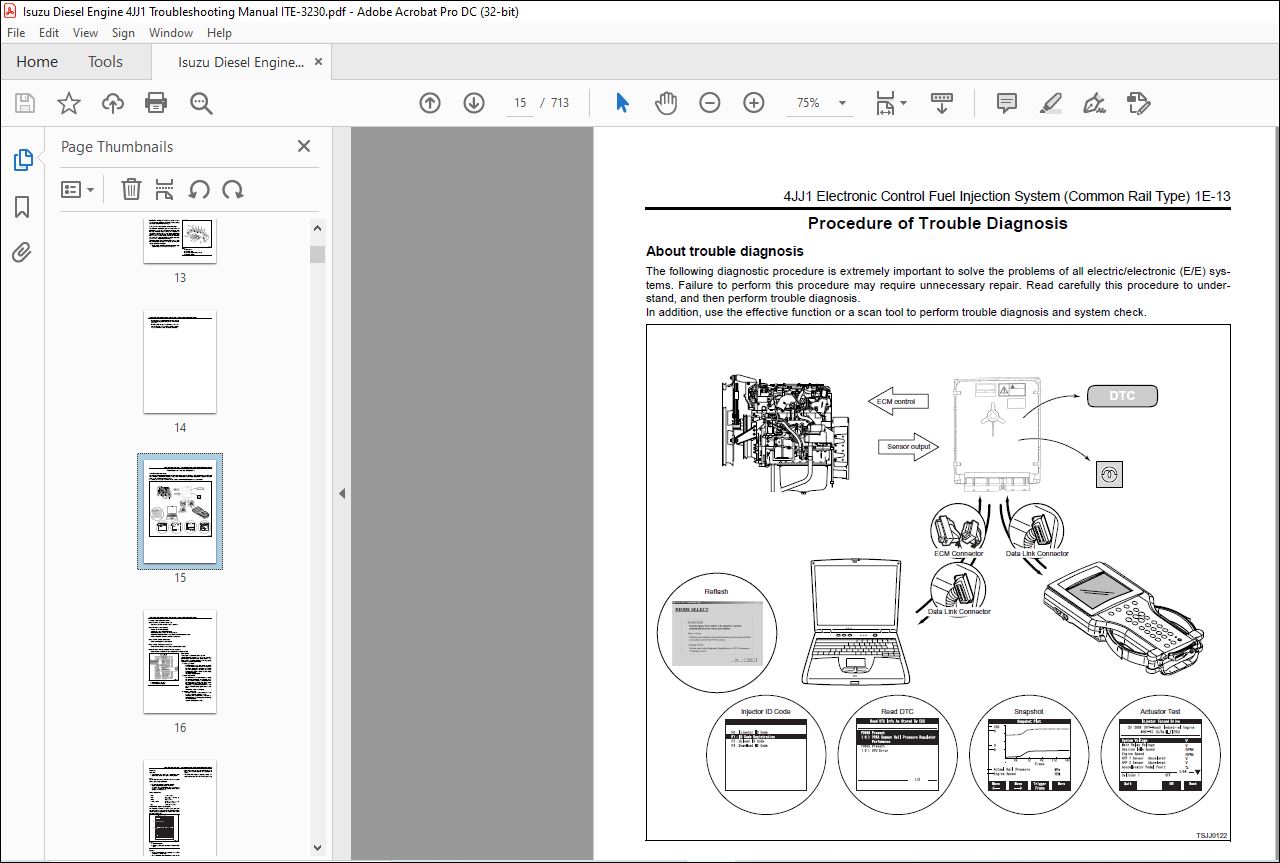Screen dimensions: 1280x863
Task: Open the thumbnails options dropdown
Action: pyautogui.click(x=78, y=189)
